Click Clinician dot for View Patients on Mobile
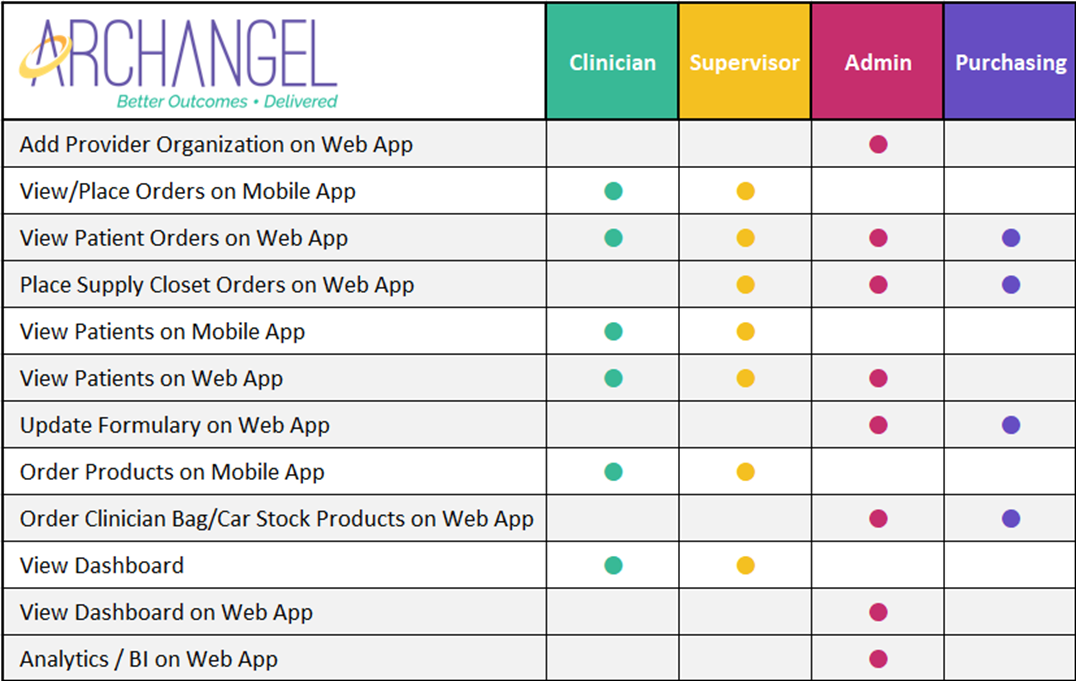The height and width of the screenshot is (681, 1076). coord(613,332)
